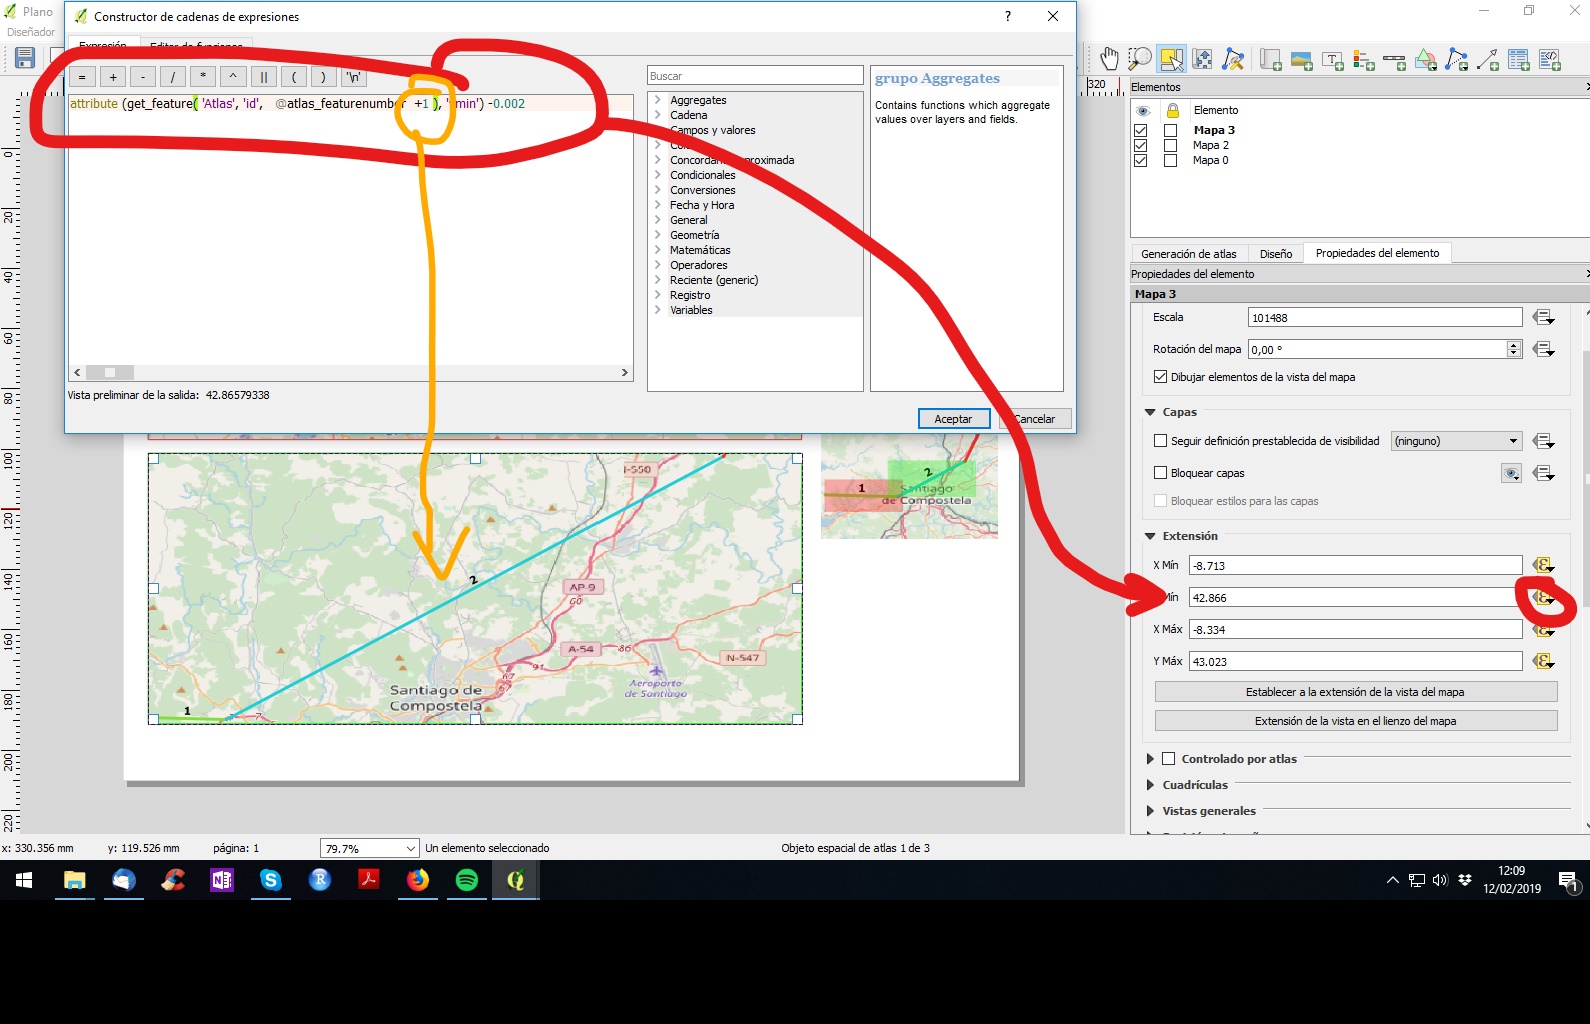The height and width of the screenshot is (1024, 1590).
Task: Click the Windows Start button
Action: click(x=24, y=880)
